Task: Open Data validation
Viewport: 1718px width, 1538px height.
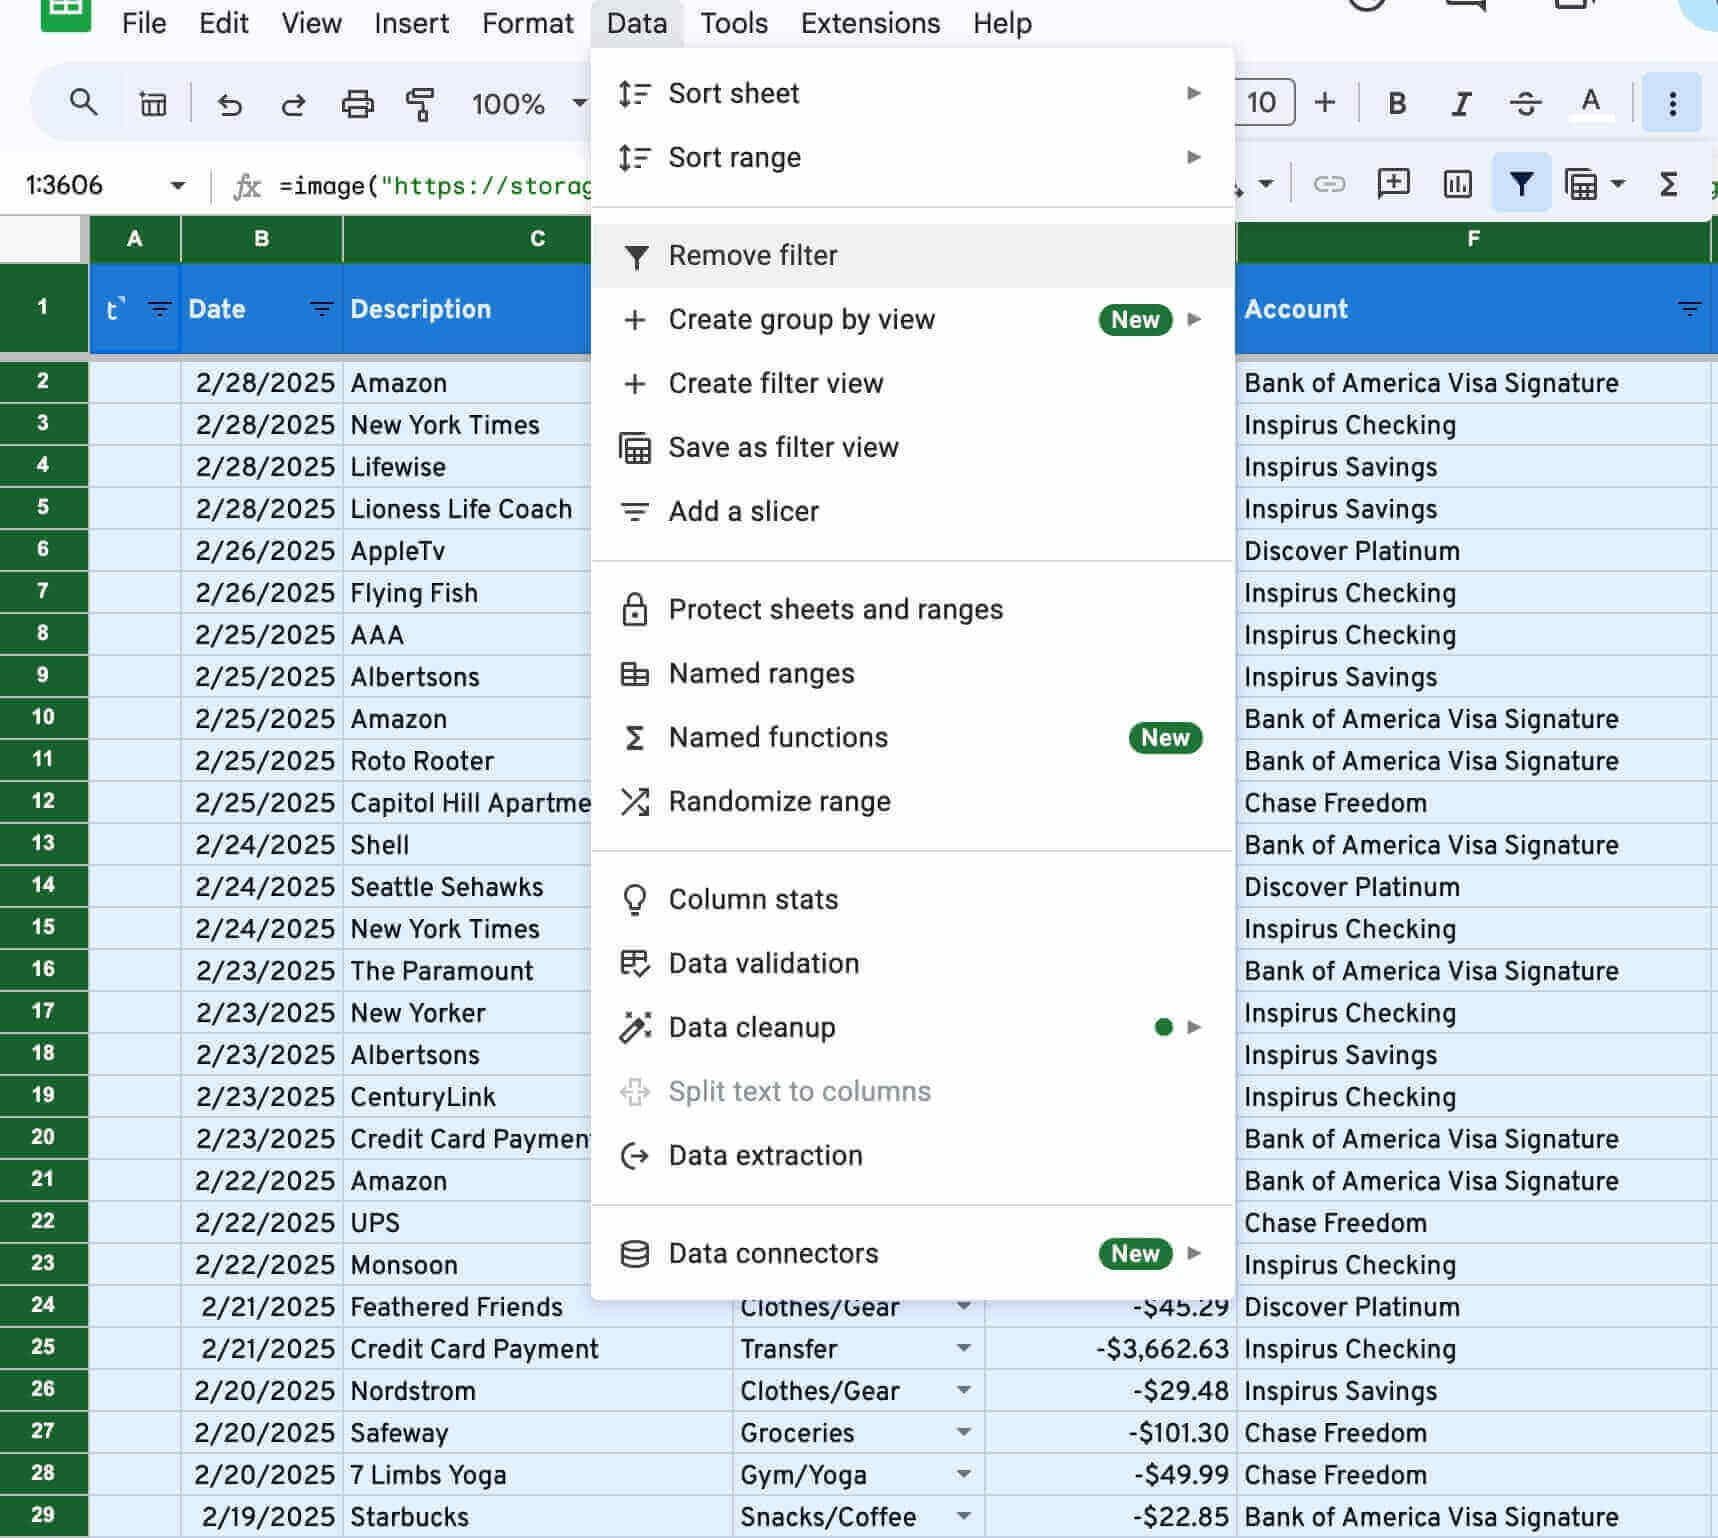Action: pos(912,964)
